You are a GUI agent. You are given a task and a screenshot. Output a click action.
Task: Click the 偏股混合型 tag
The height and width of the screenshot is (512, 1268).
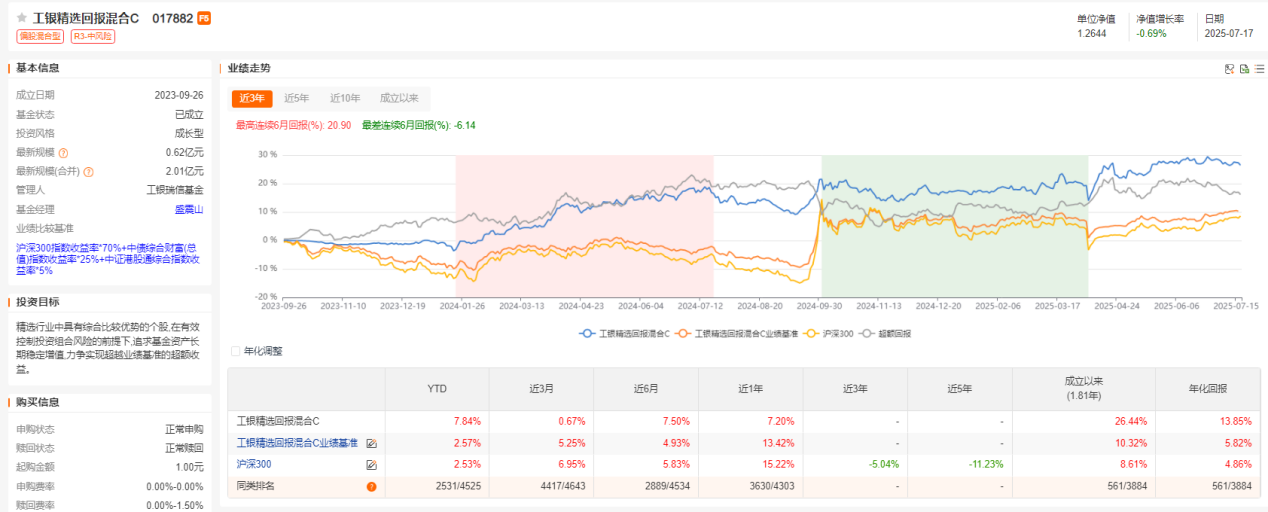pos(40,36)
